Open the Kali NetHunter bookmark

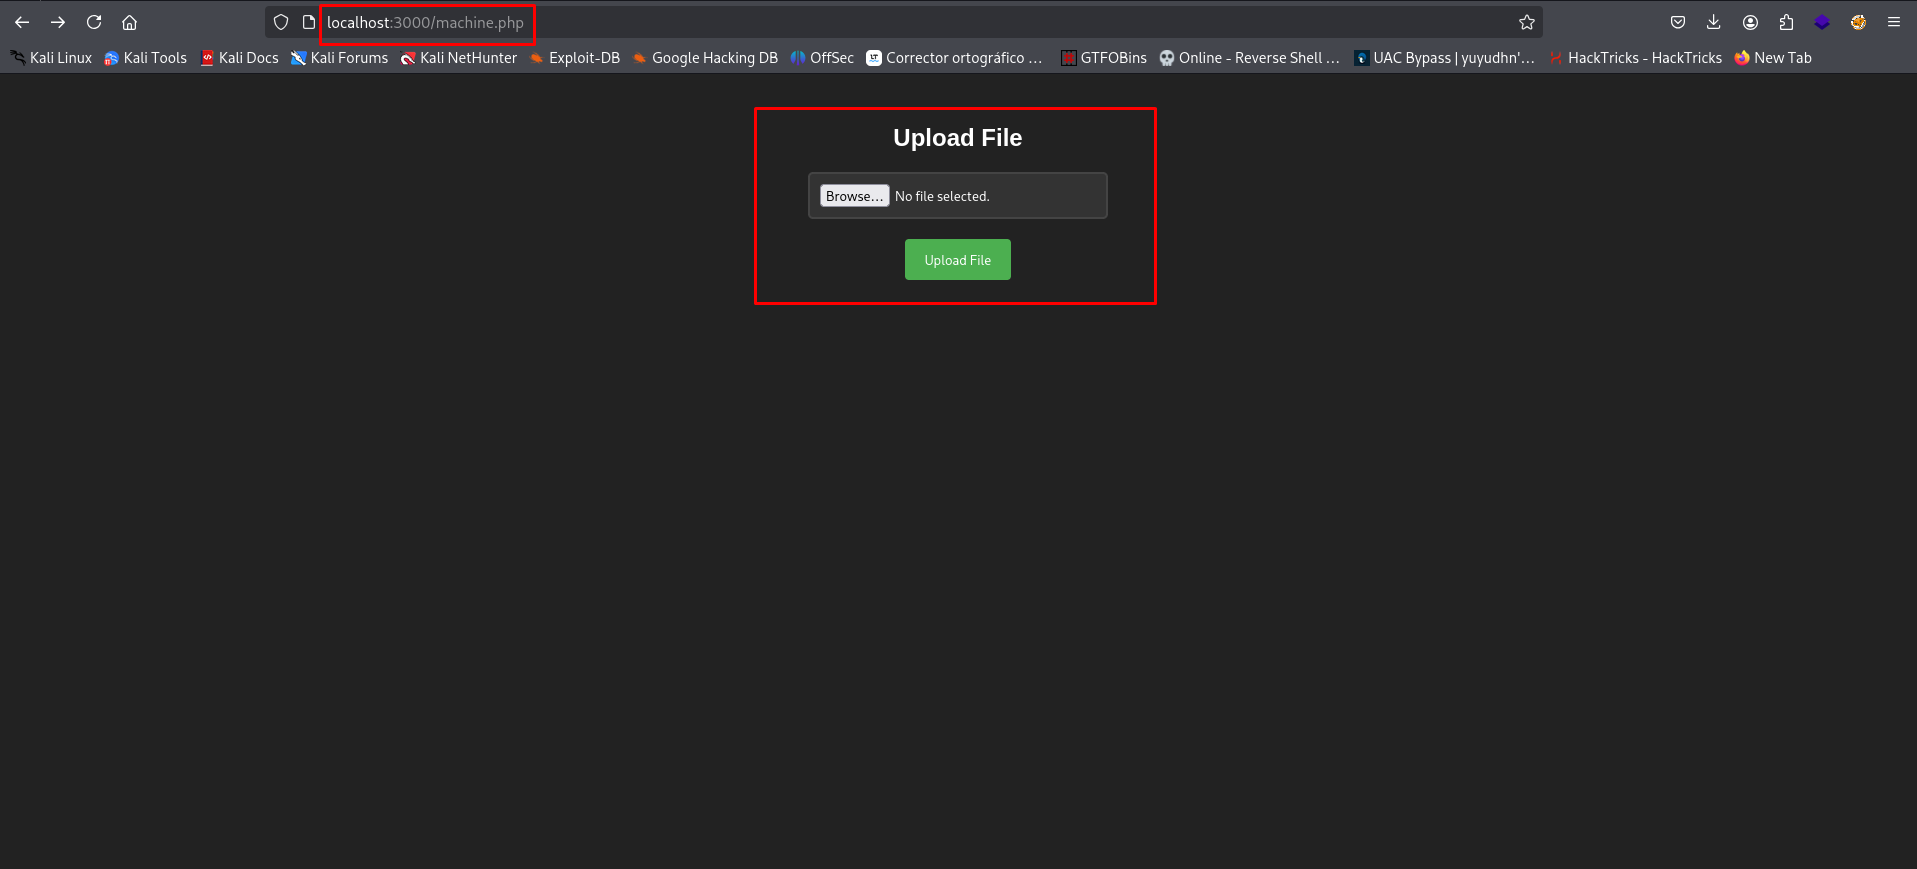click(459, 58)
